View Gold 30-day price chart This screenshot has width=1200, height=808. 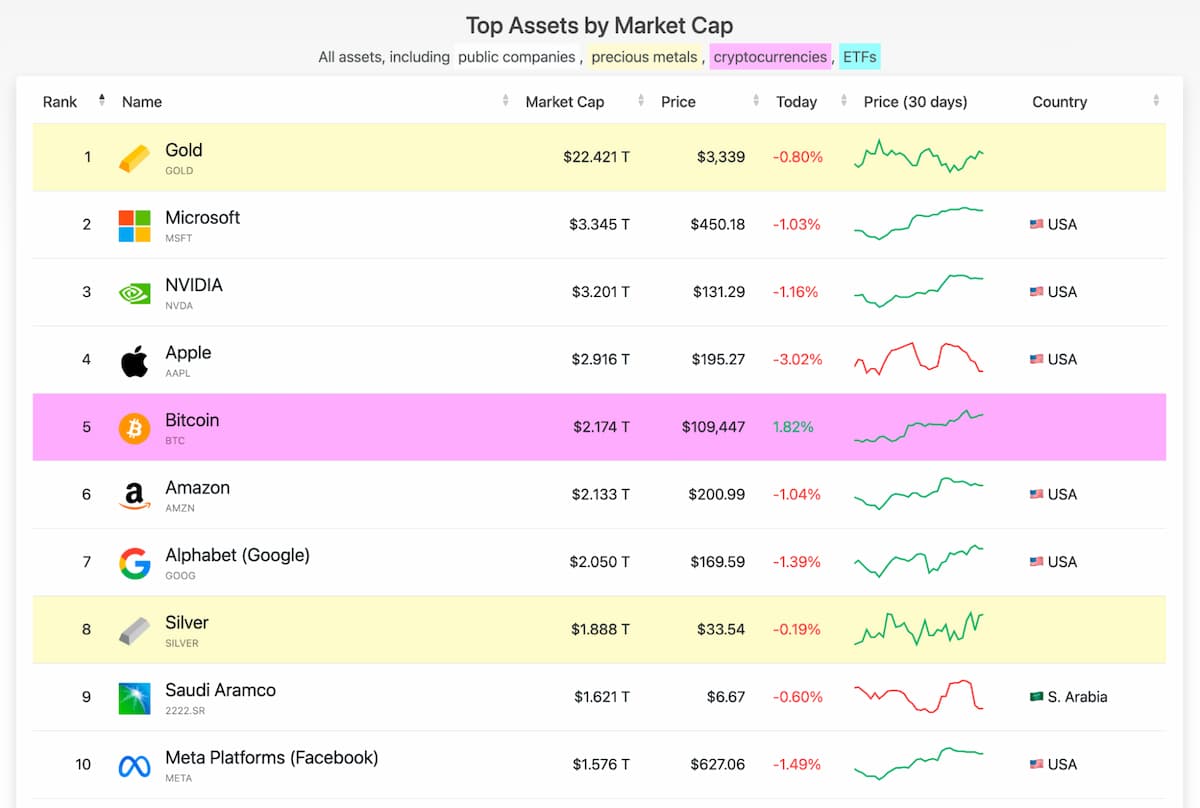click(919, 156)
